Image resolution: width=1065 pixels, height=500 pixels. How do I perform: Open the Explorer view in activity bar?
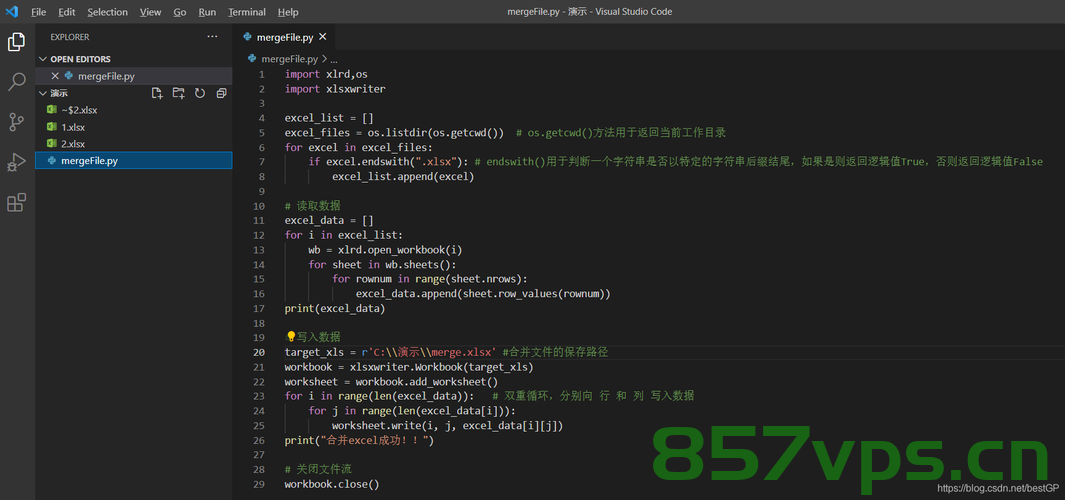click(x=16, y=42)
